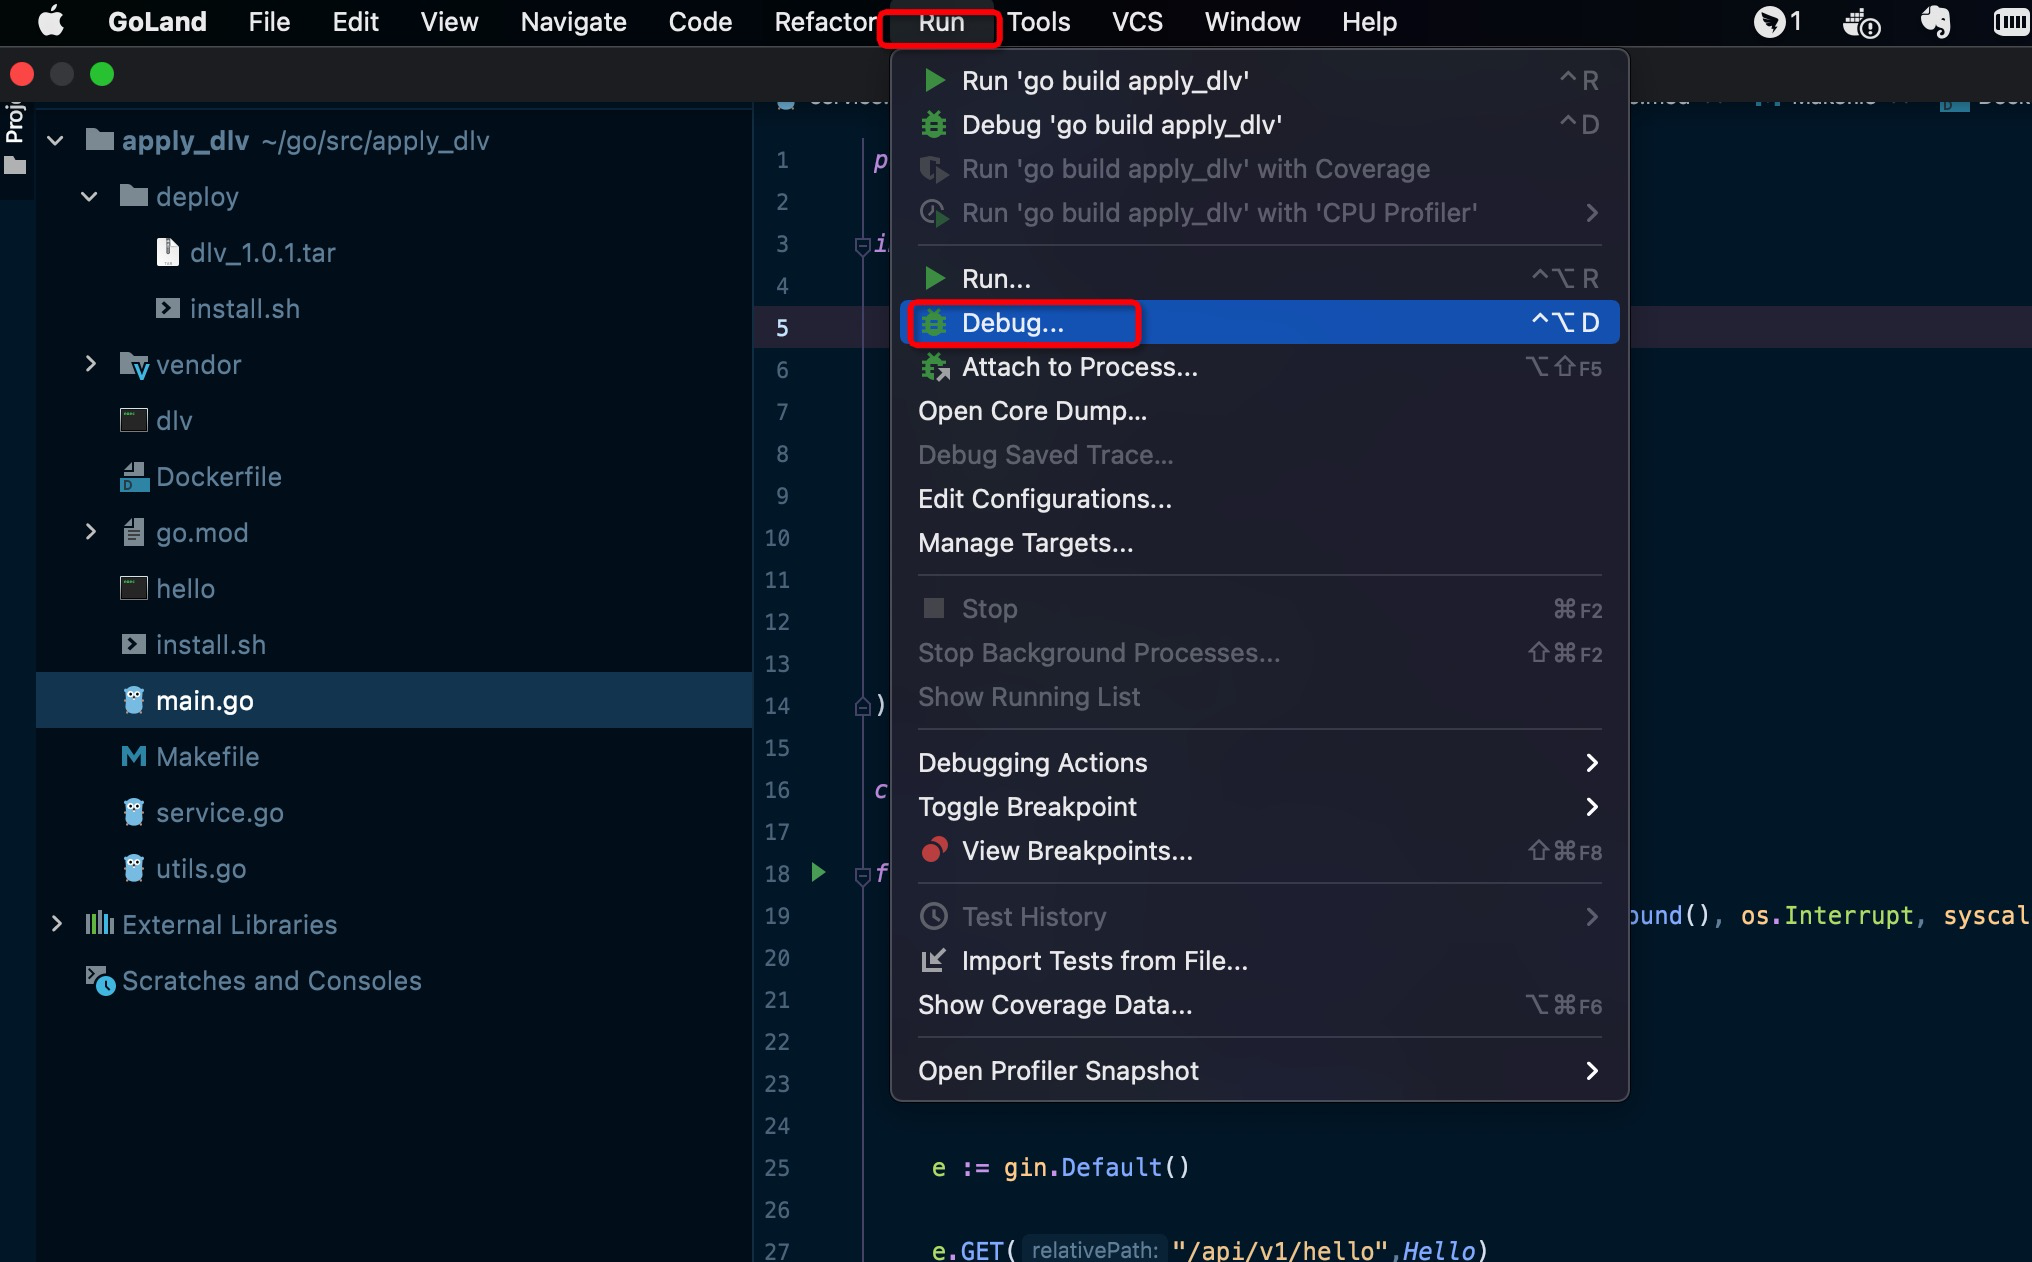Open the Tools menu
Viewport: 2032px width, 1262px height.
tap(1038, 22)
